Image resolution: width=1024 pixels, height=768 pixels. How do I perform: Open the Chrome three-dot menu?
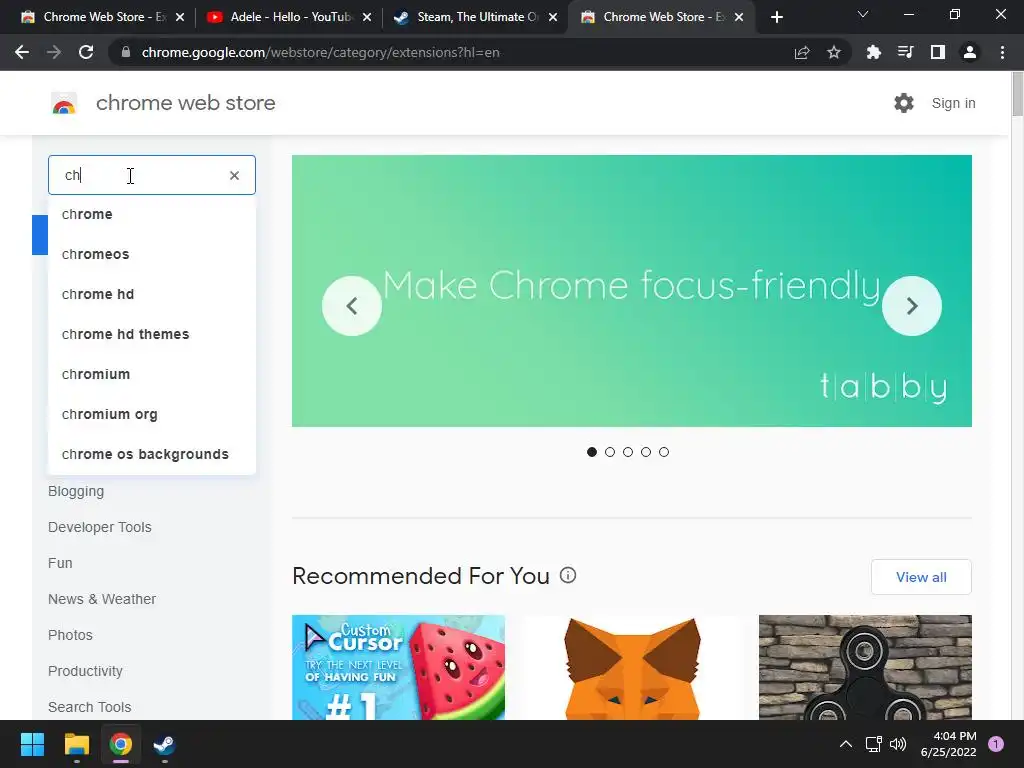[x=1002, y=52]
